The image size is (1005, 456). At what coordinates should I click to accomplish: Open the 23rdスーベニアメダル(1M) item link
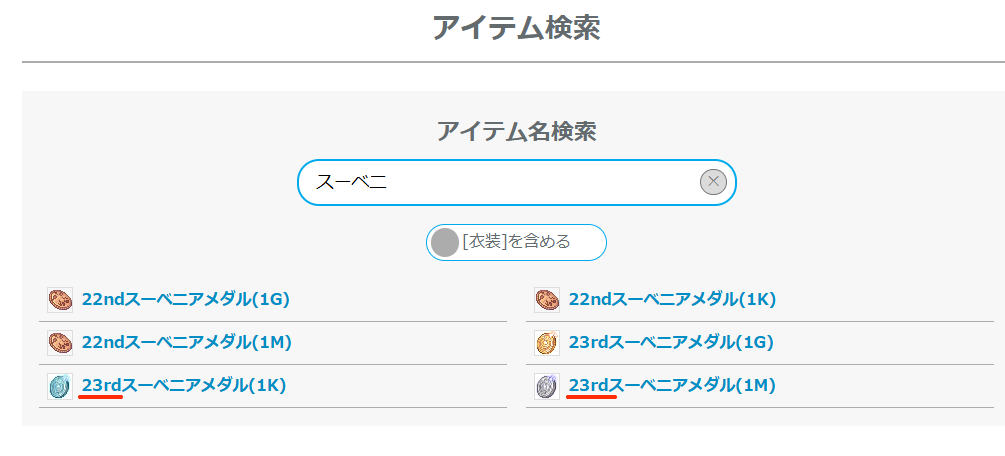[x=672, y=386]
